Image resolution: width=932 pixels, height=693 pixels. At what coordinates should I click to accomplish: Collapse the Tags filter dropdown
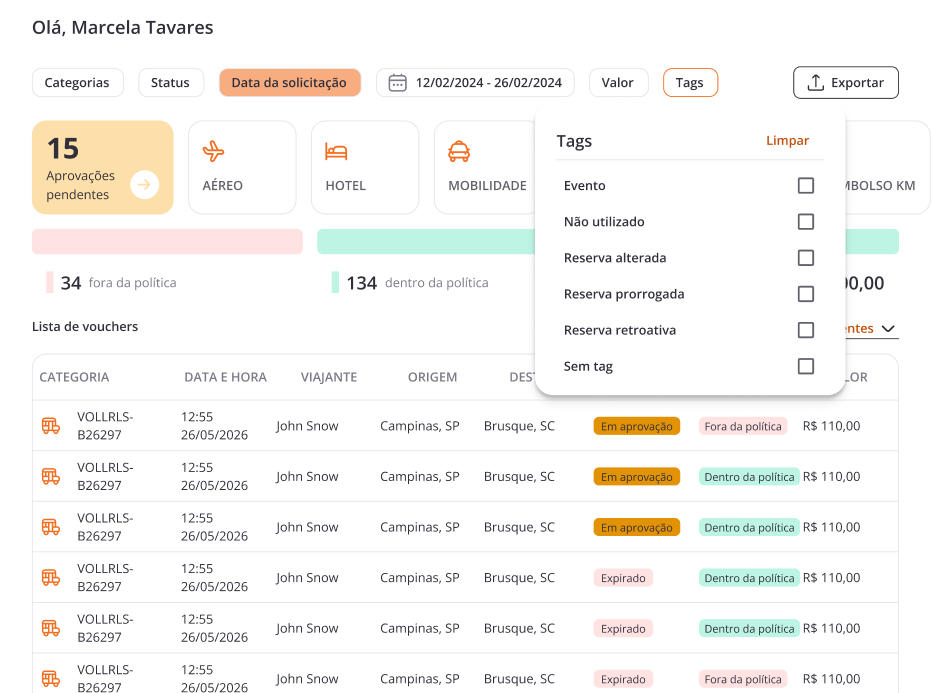[690, 83]
